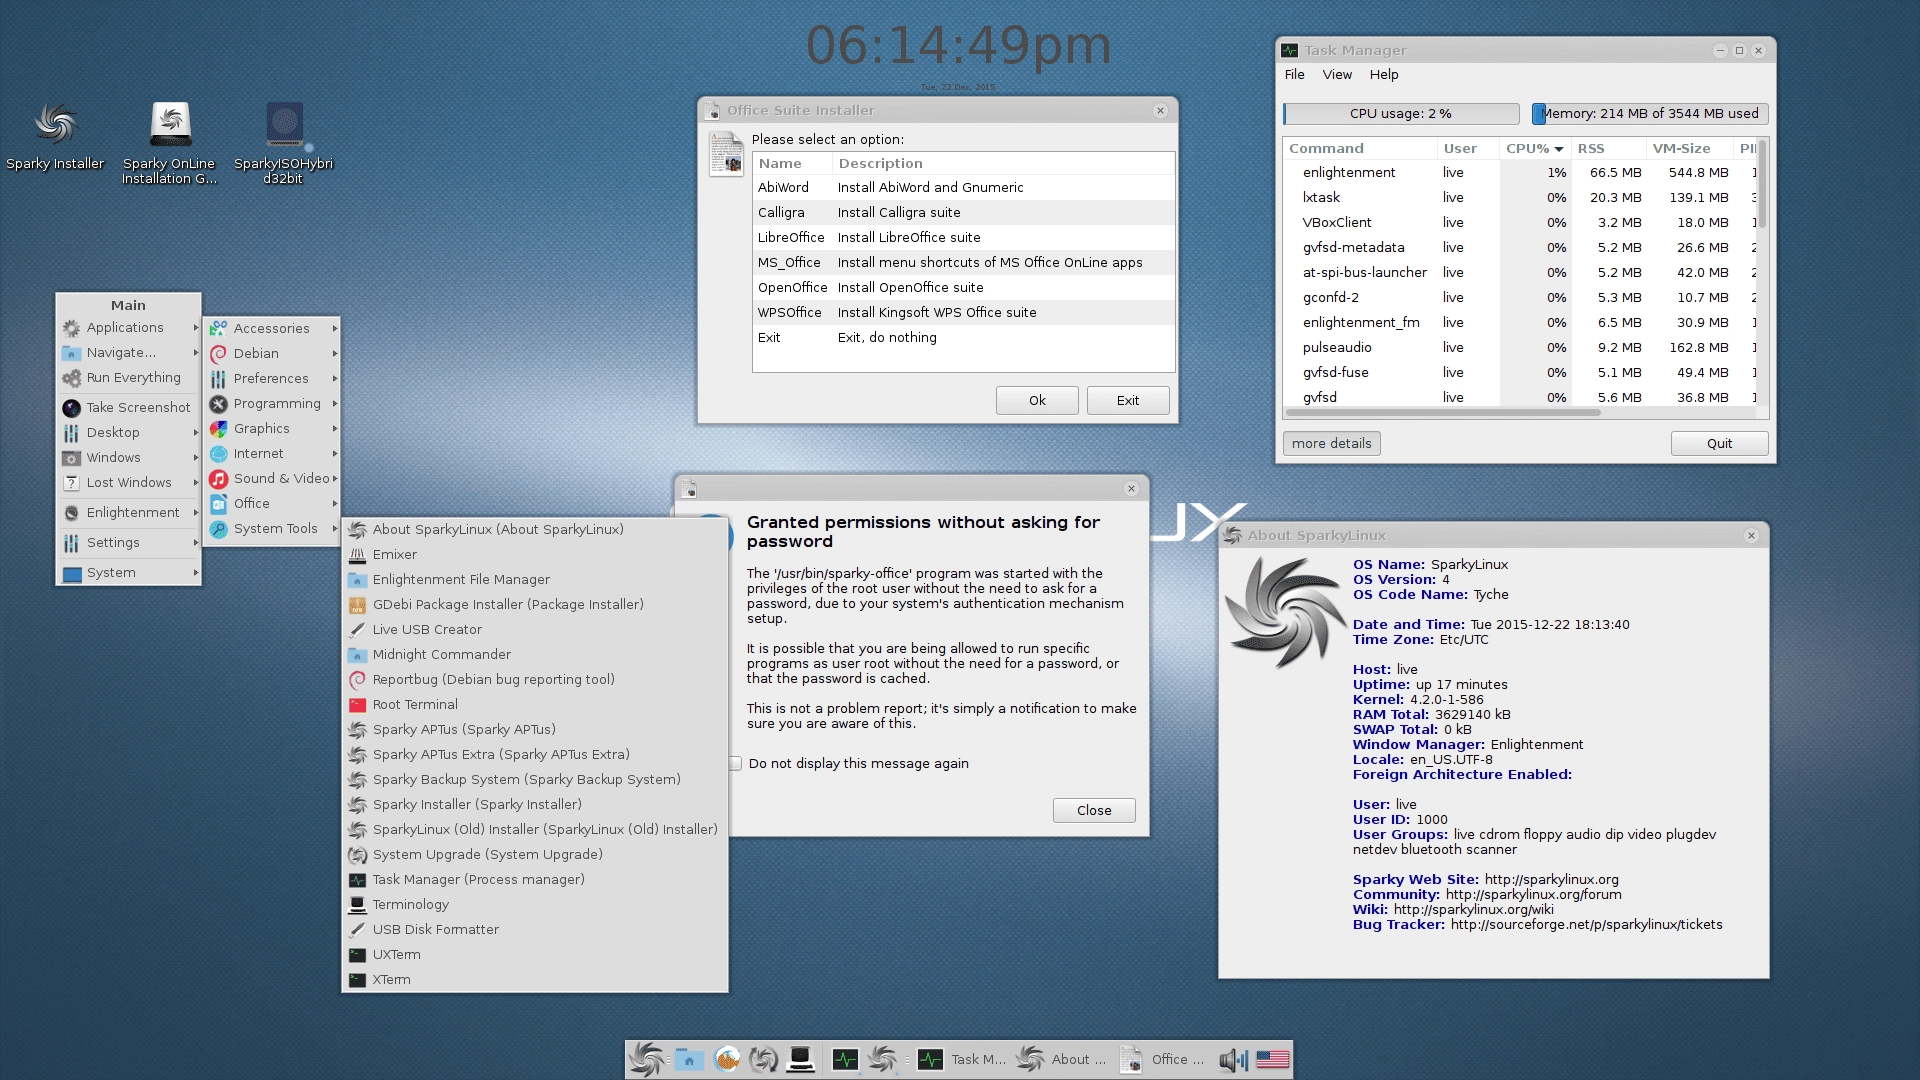Open Sparky APTus Extra menu entry
The width and height of the screenshot is (1920, 1080).
point(535,754)
